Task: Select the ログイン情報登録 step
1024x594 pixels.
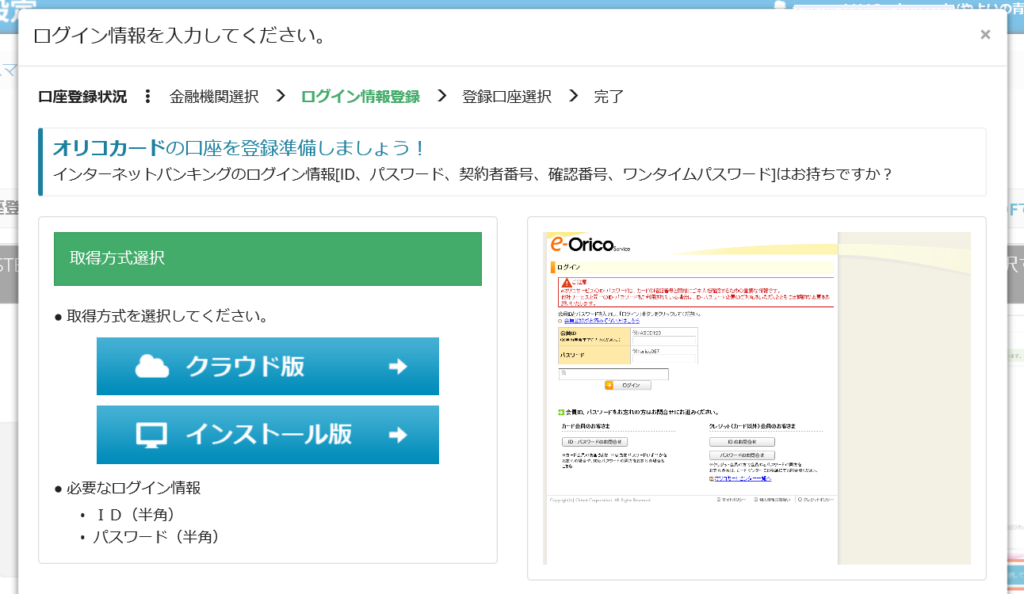Action: point(360,97)
